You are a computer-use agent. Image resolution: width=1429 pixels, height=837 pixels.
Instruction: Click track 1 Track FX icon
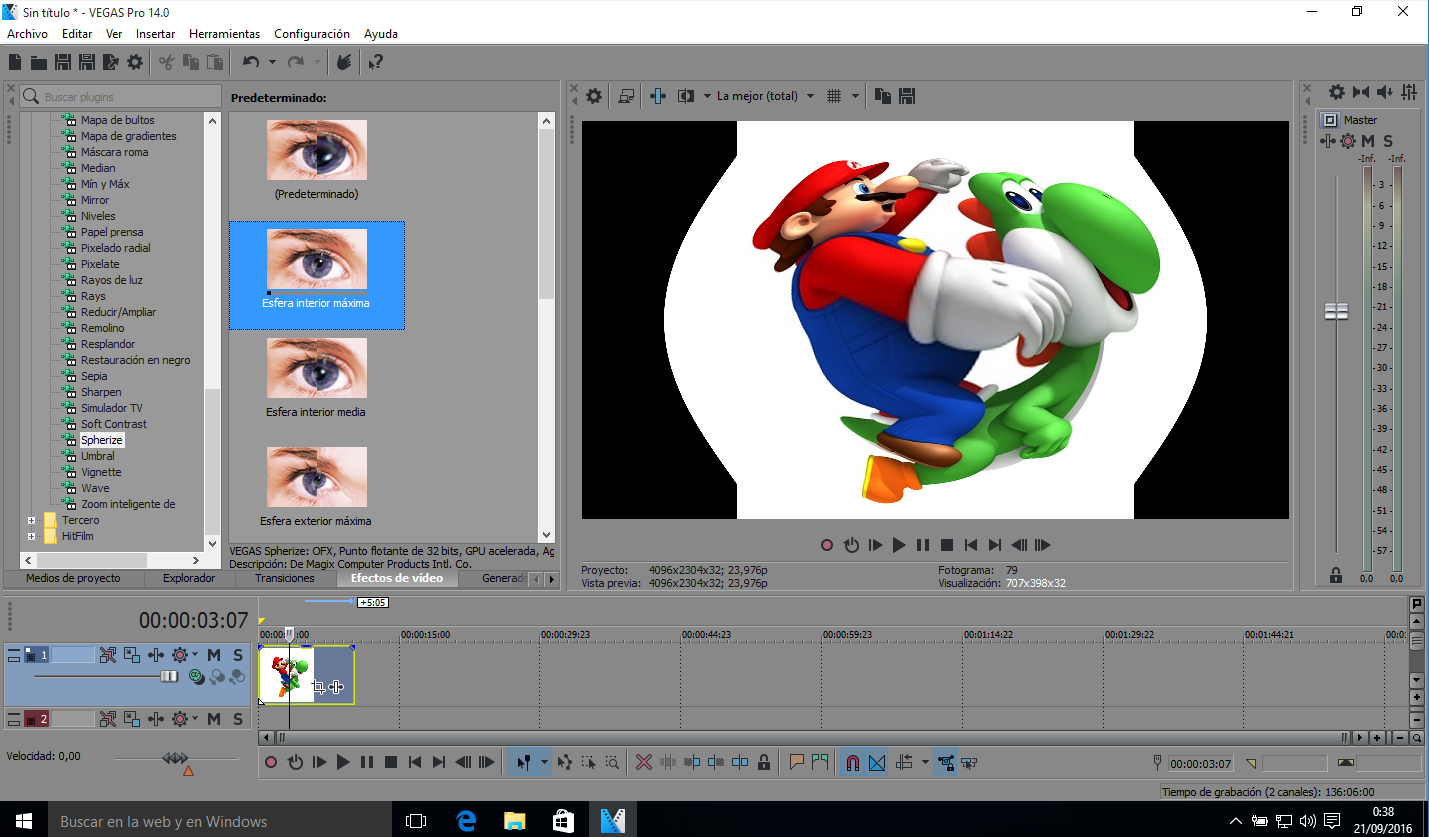(156, 655)
